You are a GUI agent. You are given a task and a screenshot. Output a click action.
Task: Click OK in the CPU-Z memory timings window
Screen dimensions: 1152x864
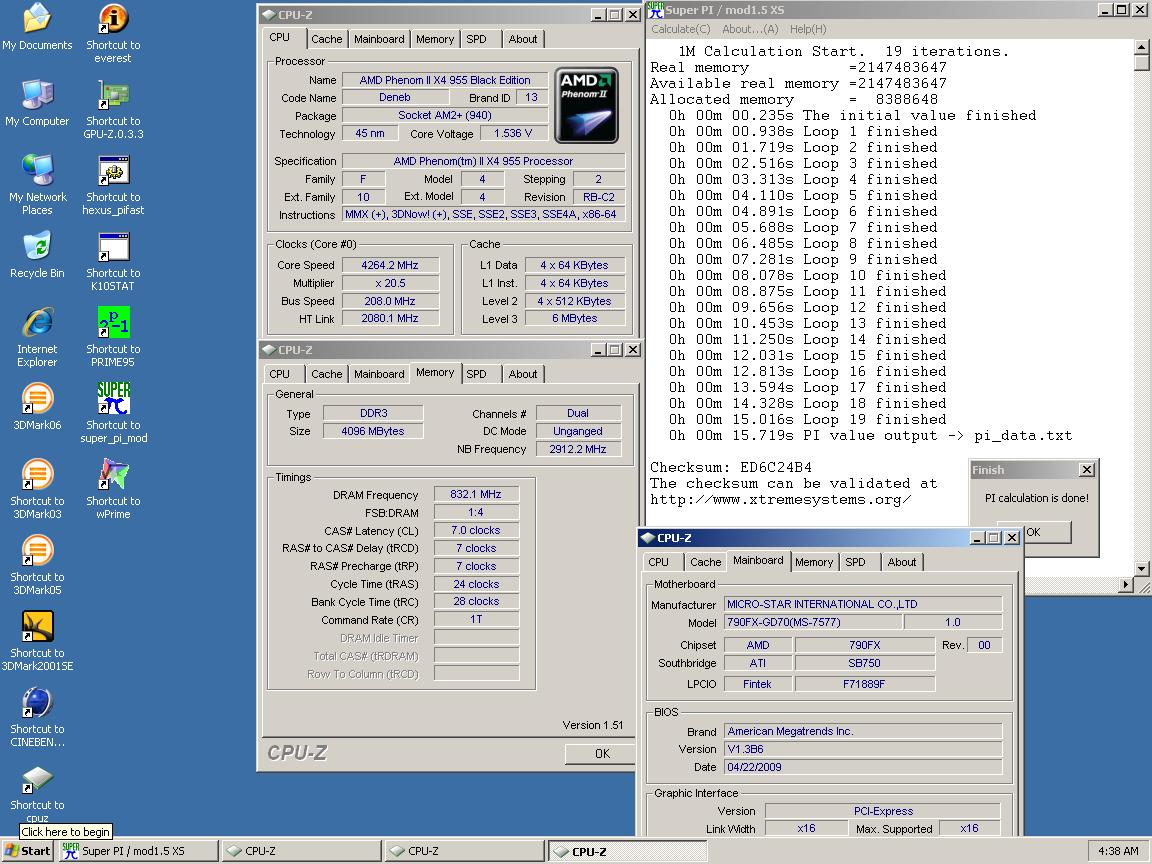click(602, 753)
